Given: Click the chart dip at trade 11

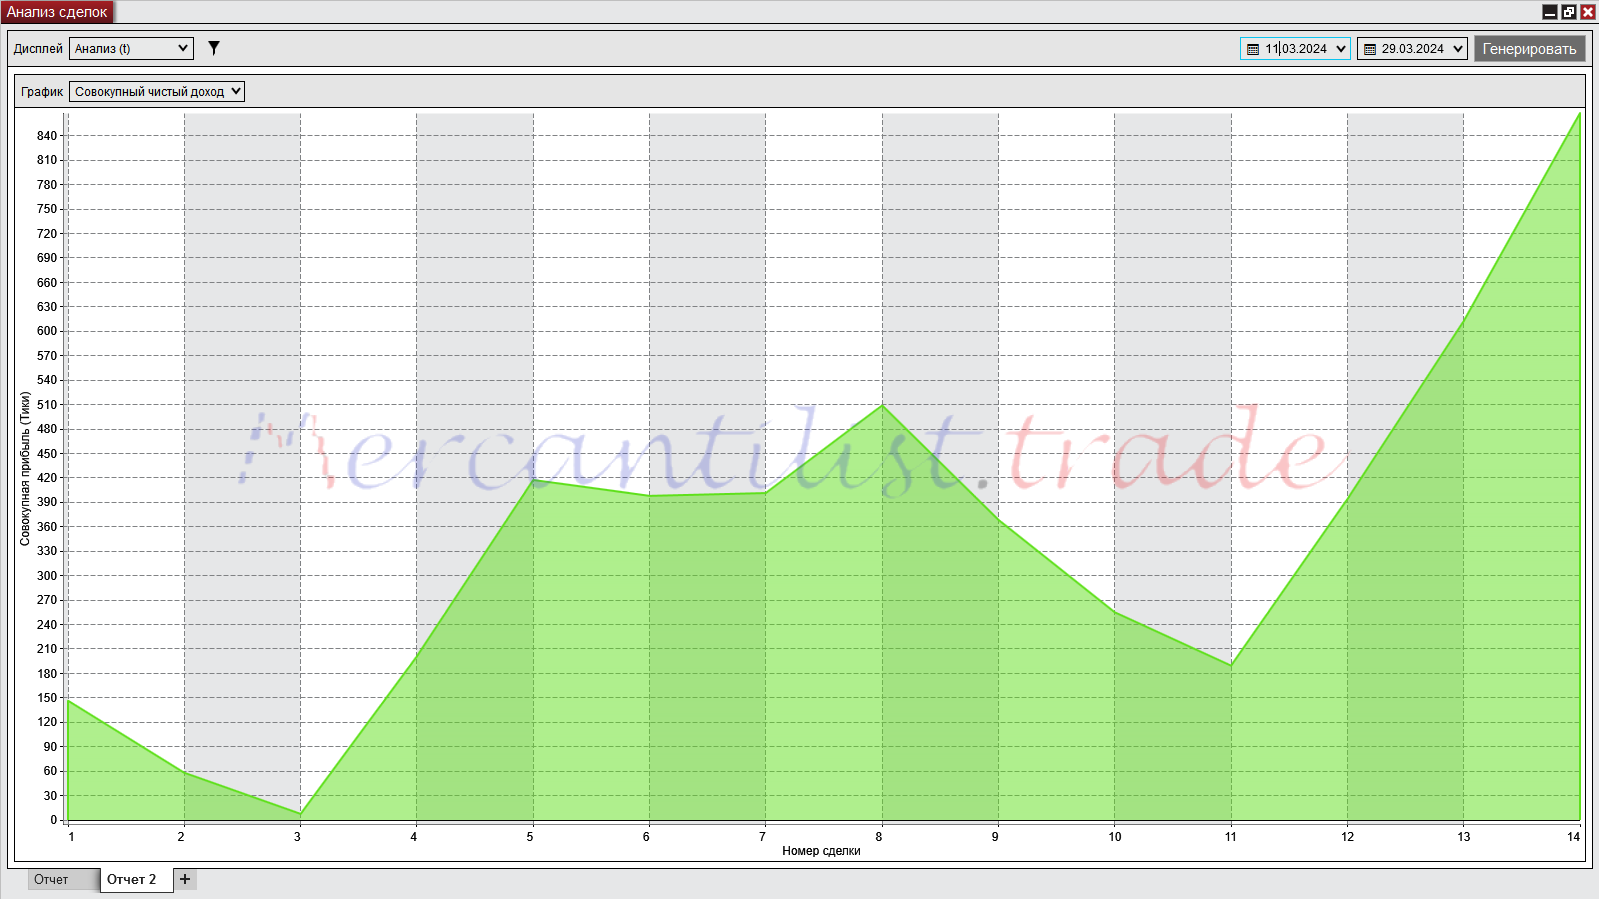Looking at the screenshot, I should tap(1231, 665).
